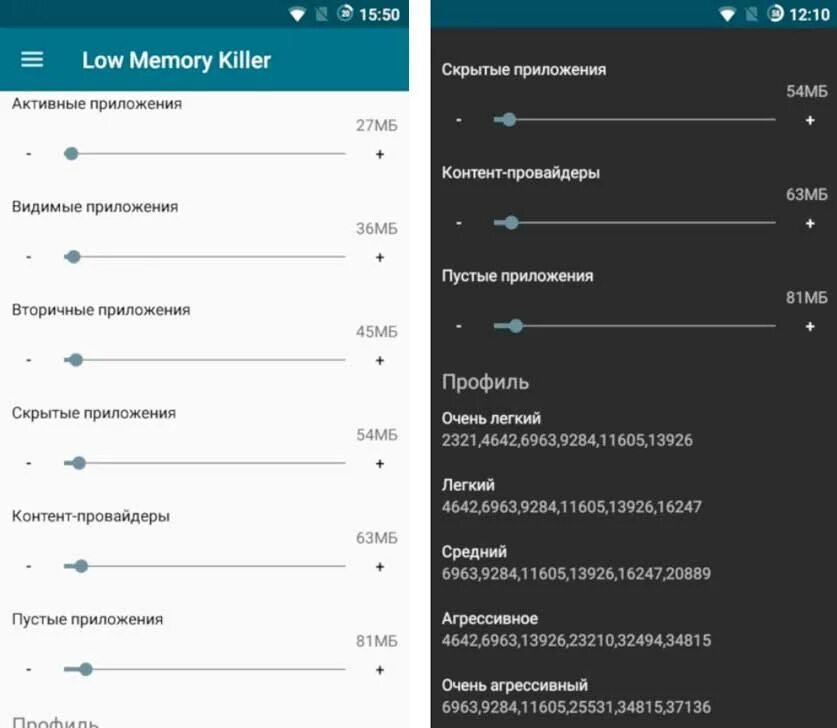Tap the 45МБ value label
The height and width of the screenshot is (728, 837).
(377, 331)
